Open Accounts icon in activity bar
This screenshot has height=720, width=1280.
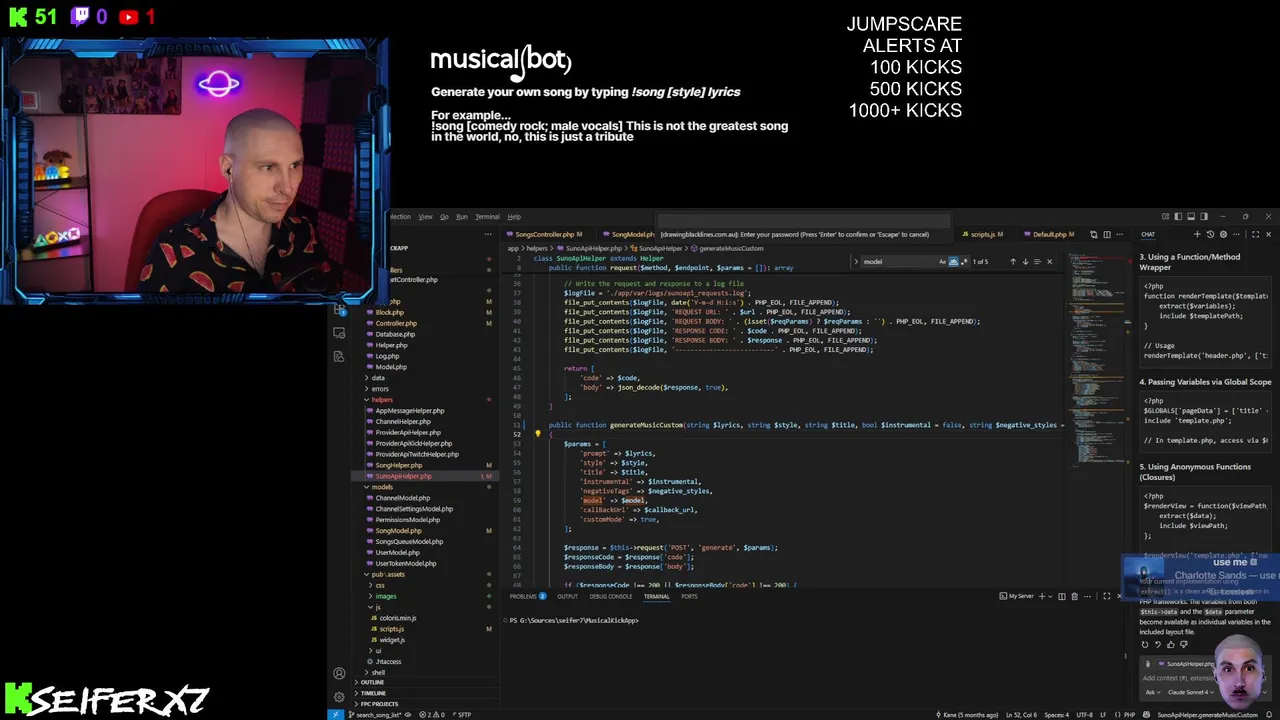click(x=339, y=673)
